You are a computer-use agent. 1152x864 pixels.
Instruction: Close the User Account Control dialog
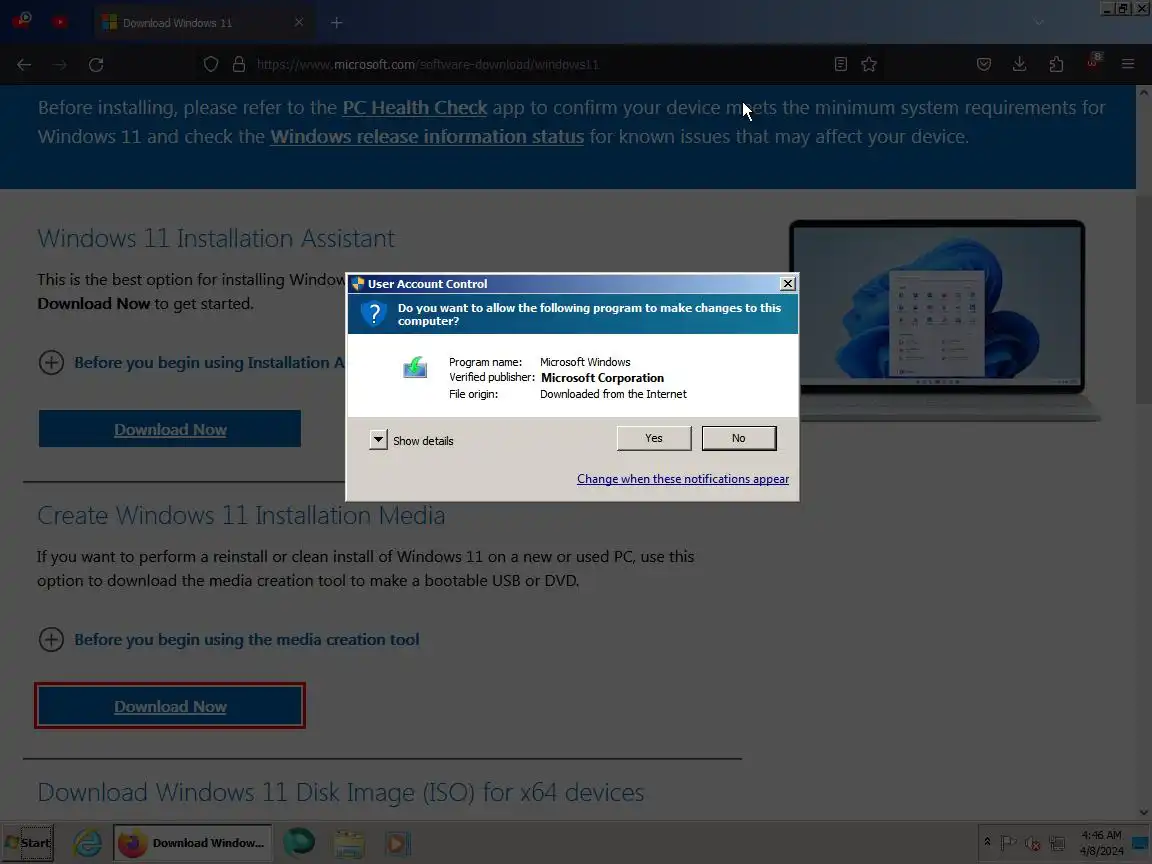point(788,284)
